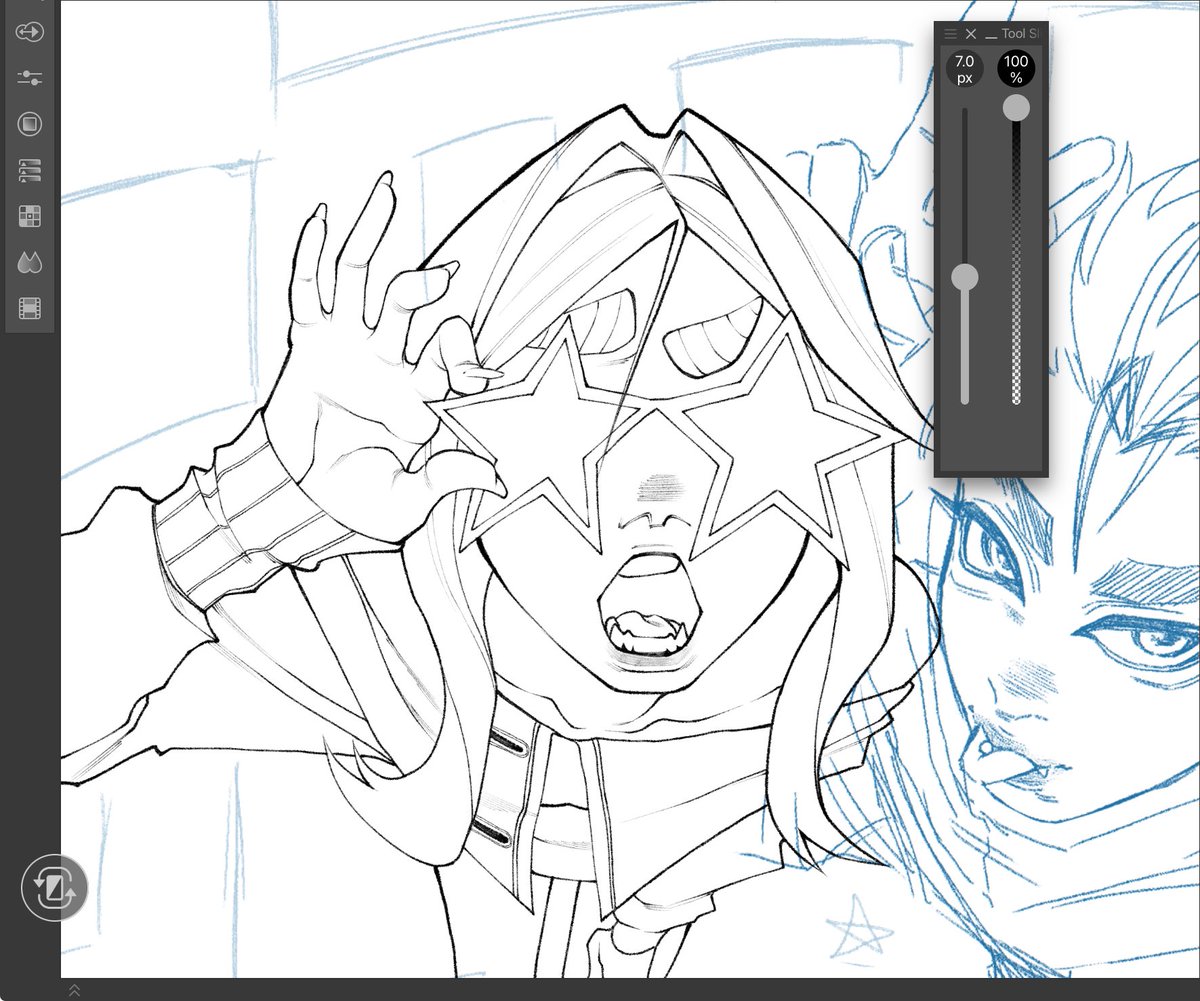The height and width of the screenshot is (1001, 1200).
Task: Open the Layer Property panel icon
Action: [30, 124]
